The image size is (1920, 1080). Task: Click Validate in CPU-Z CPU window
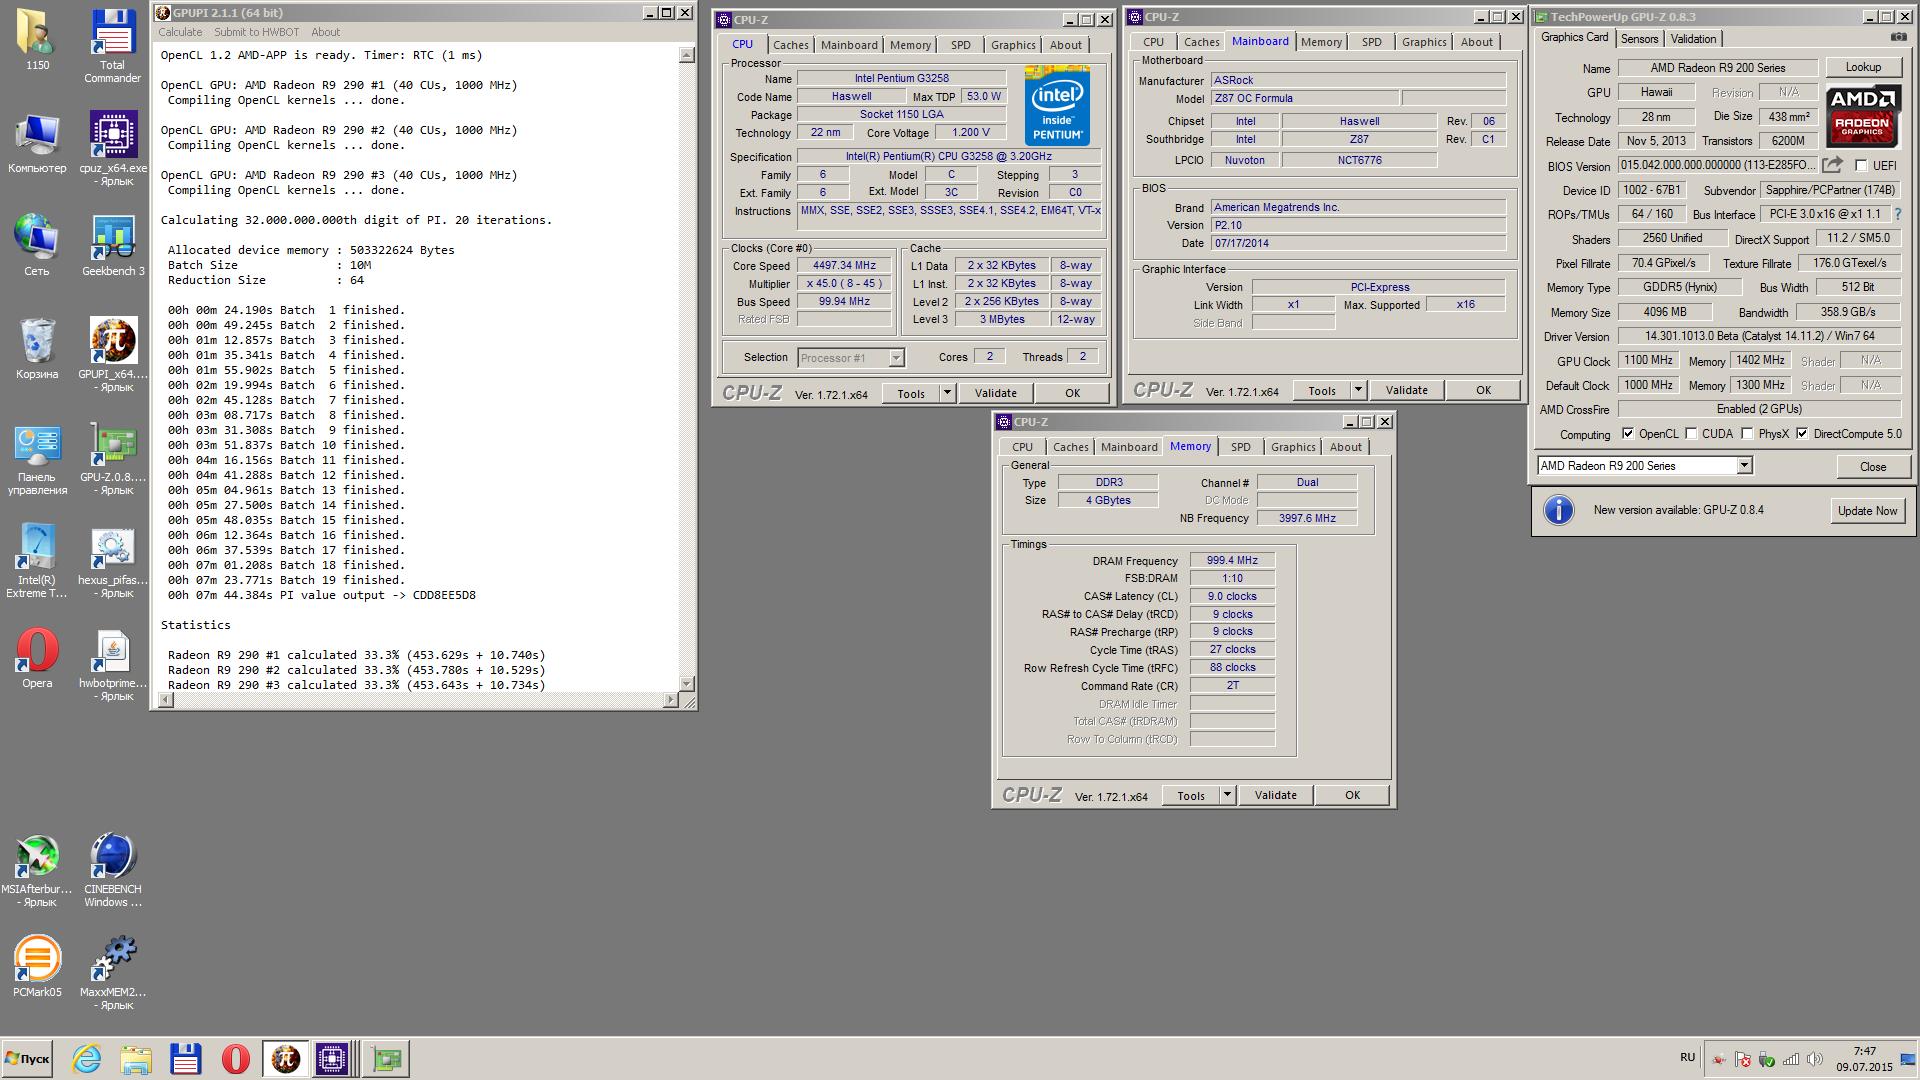[x=995, y=393]
